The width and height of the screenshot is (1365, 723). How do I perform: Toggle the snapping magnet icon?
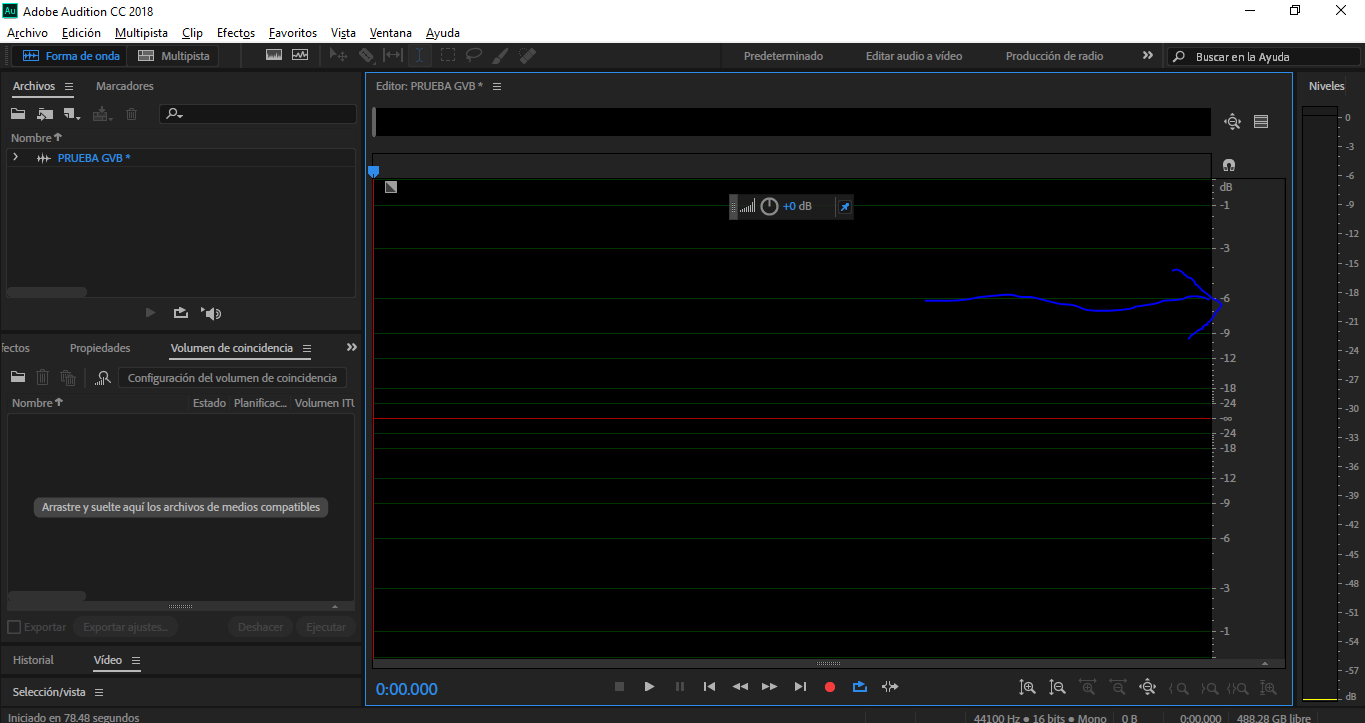[1229, 165]
